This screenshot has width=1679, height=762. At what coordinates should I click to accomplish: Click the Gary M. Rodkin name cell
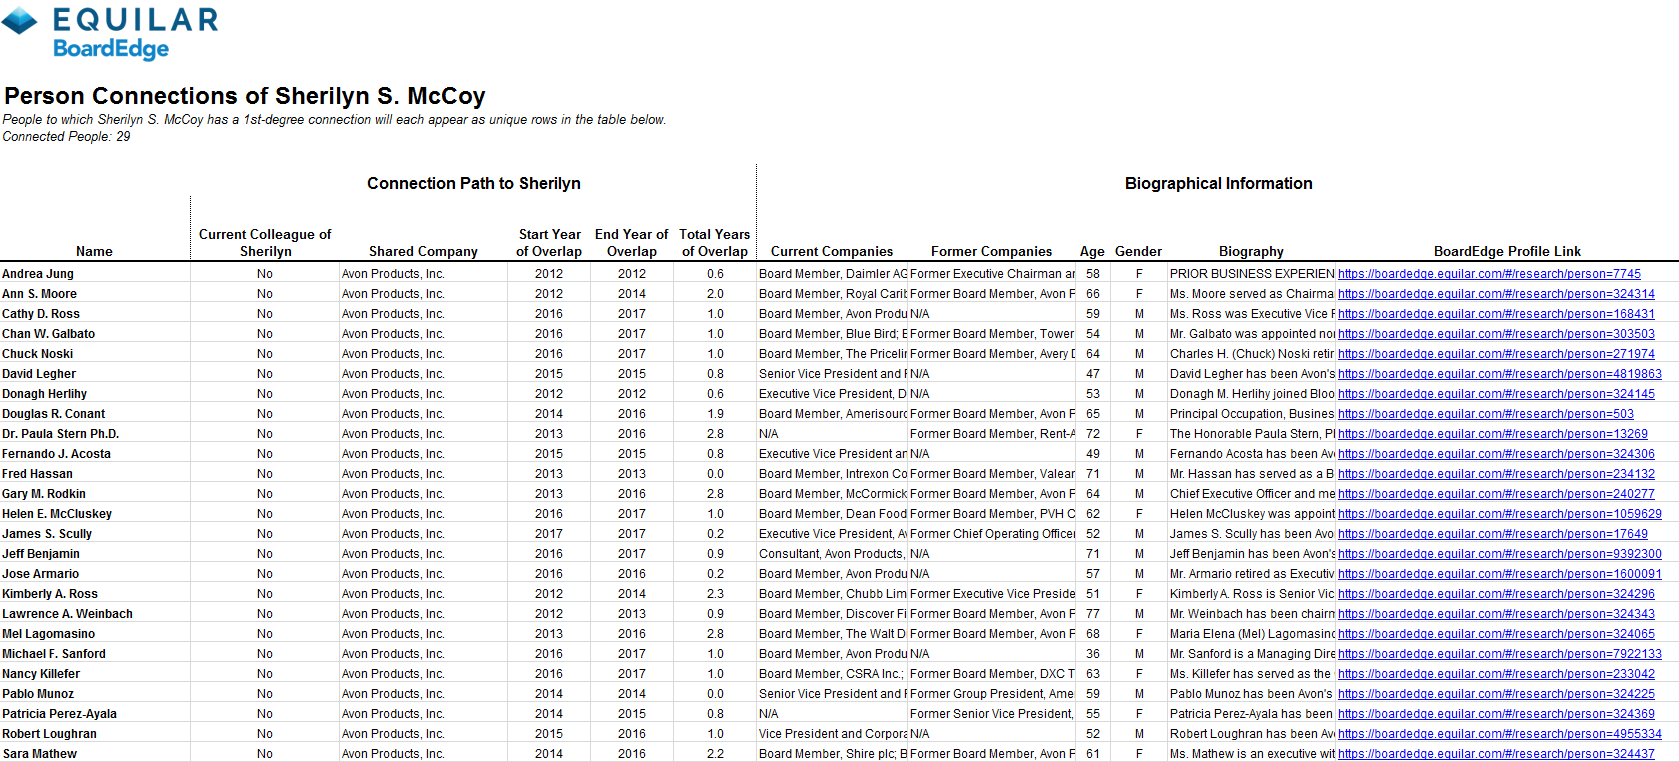pyautogui.click(x=44, y=494)
